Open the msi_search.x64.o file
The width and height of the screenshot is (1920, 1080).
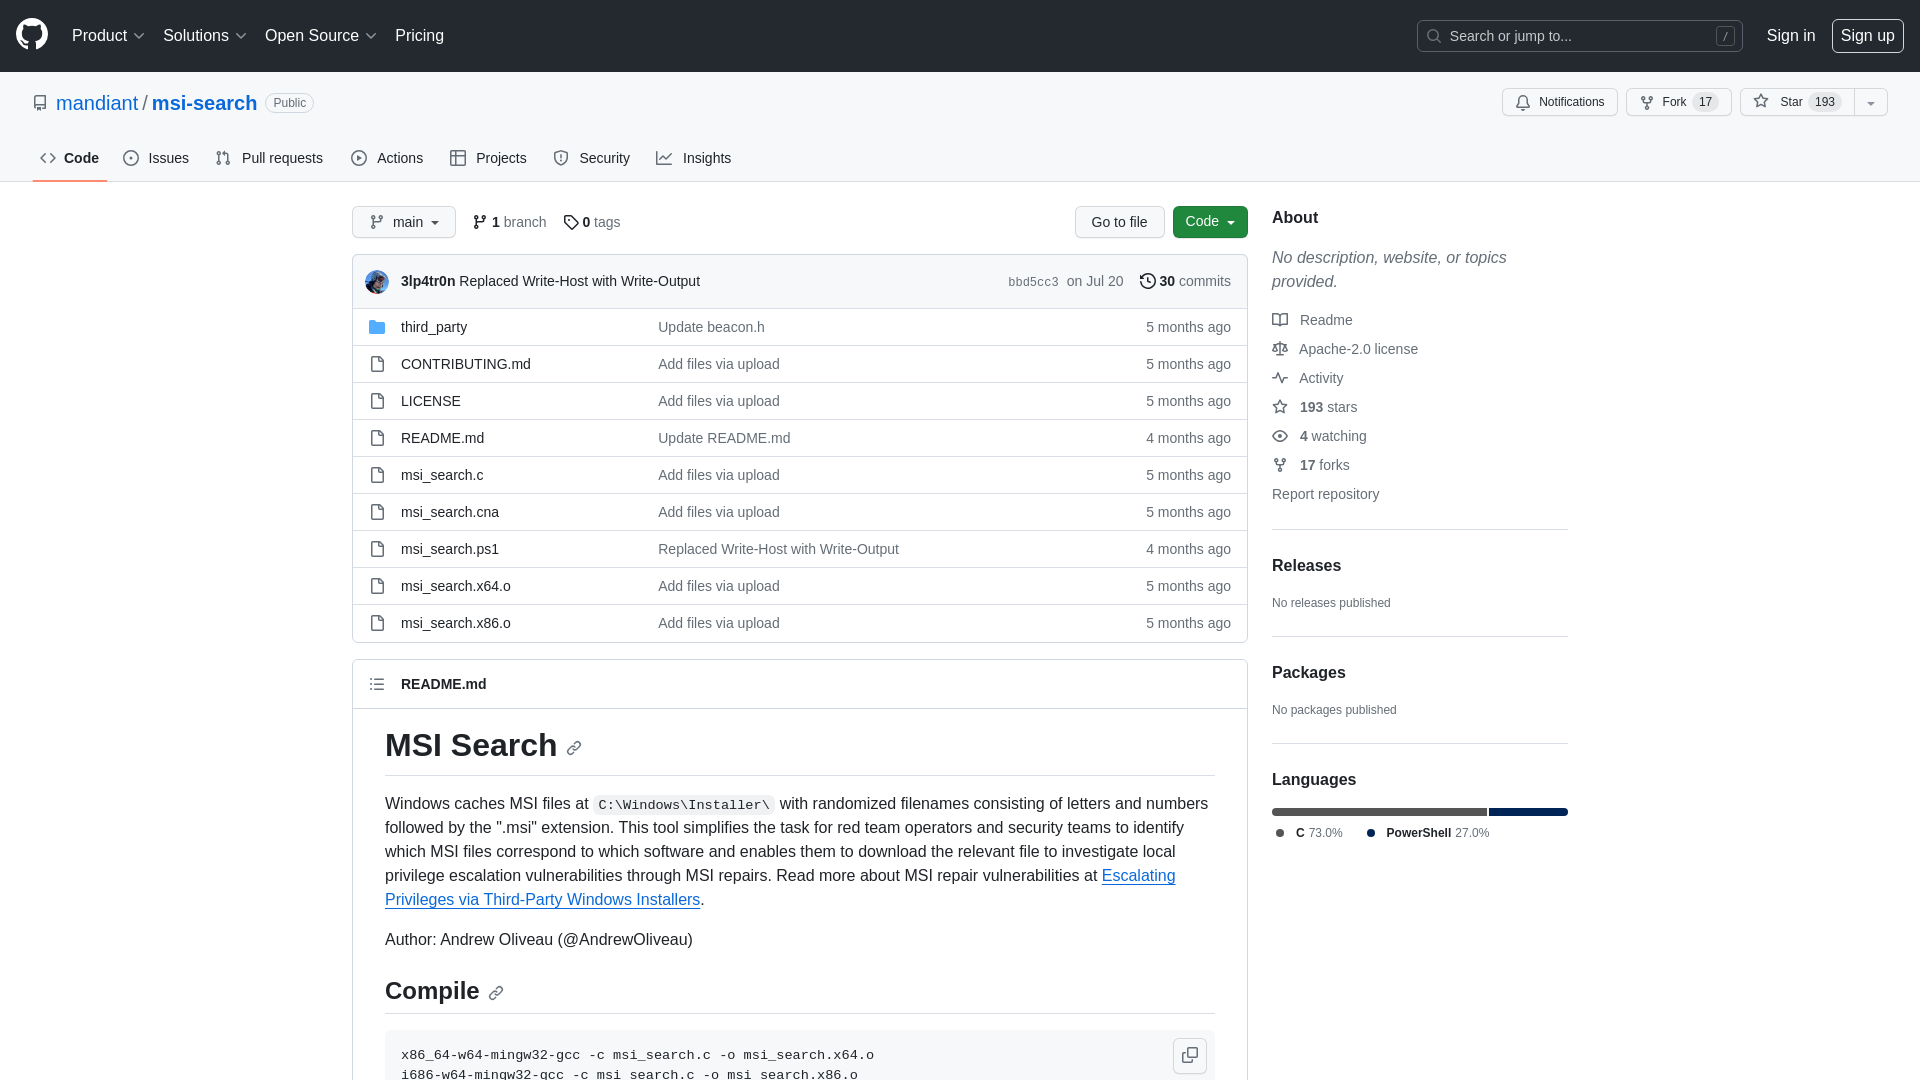tap(456, 586)
